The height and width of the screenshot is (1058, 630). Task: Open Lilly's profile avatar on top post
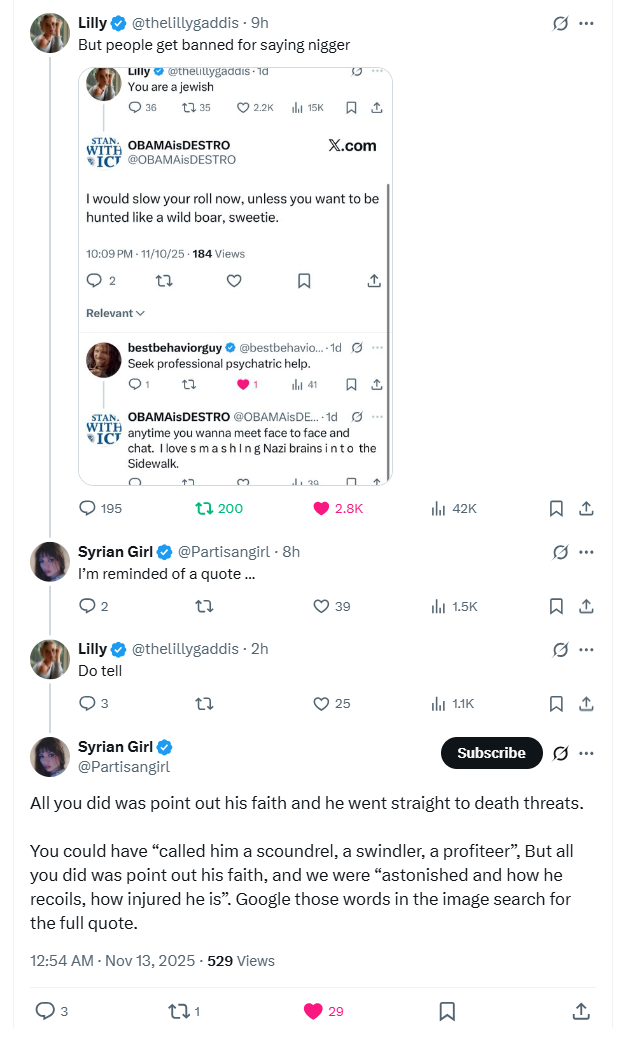pyautogui.click(x=50, y=33)
